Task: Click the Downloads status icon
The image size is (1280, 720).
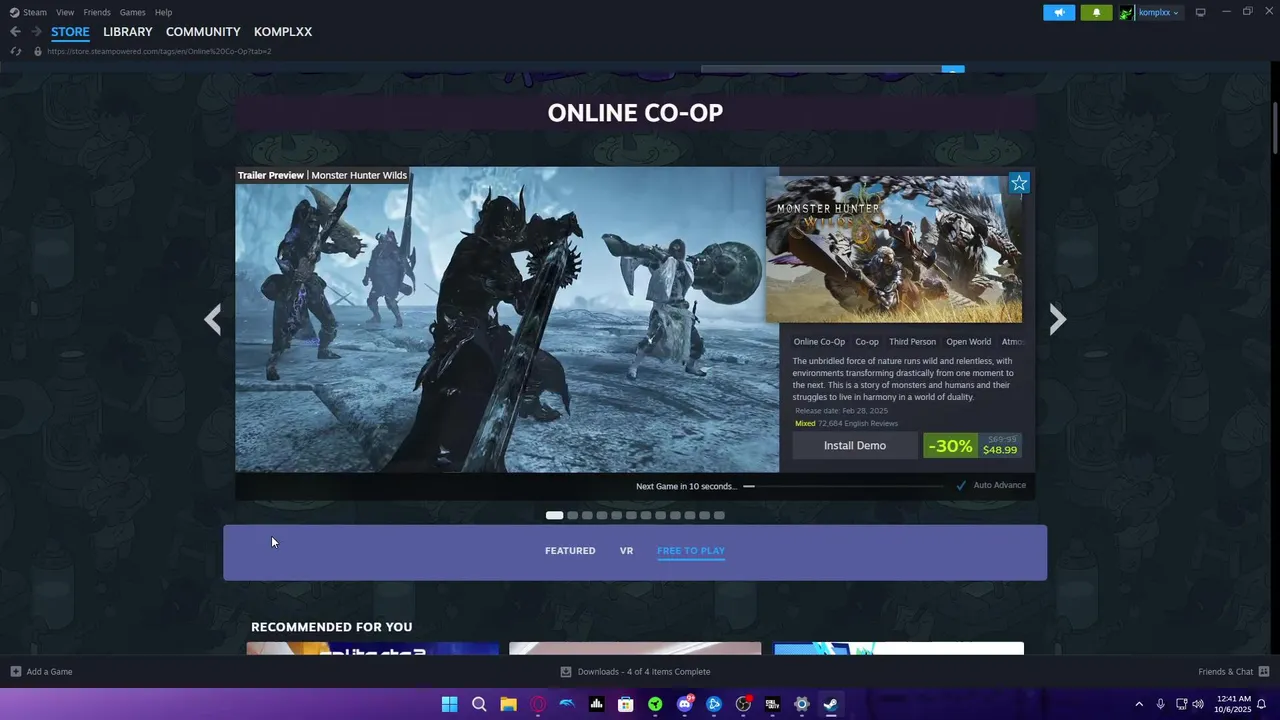Action: 566,672
